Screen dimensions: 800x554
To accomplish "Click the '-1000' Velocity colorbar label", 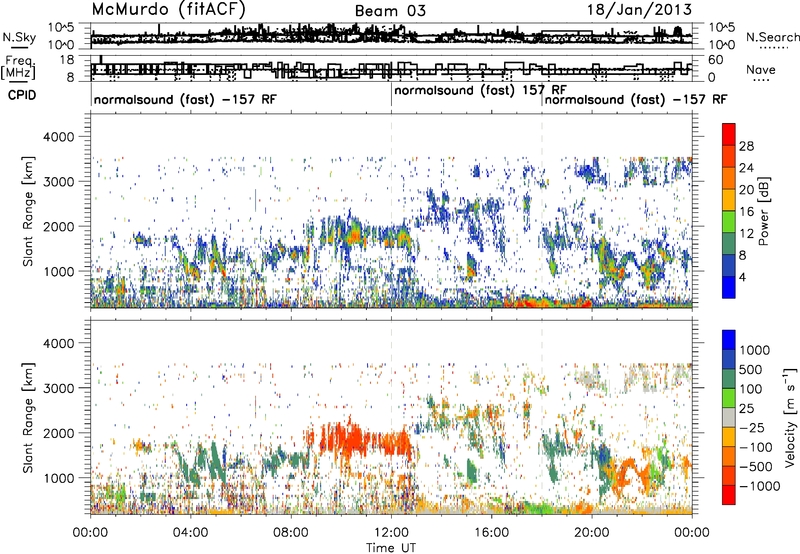I will [760, 486].
